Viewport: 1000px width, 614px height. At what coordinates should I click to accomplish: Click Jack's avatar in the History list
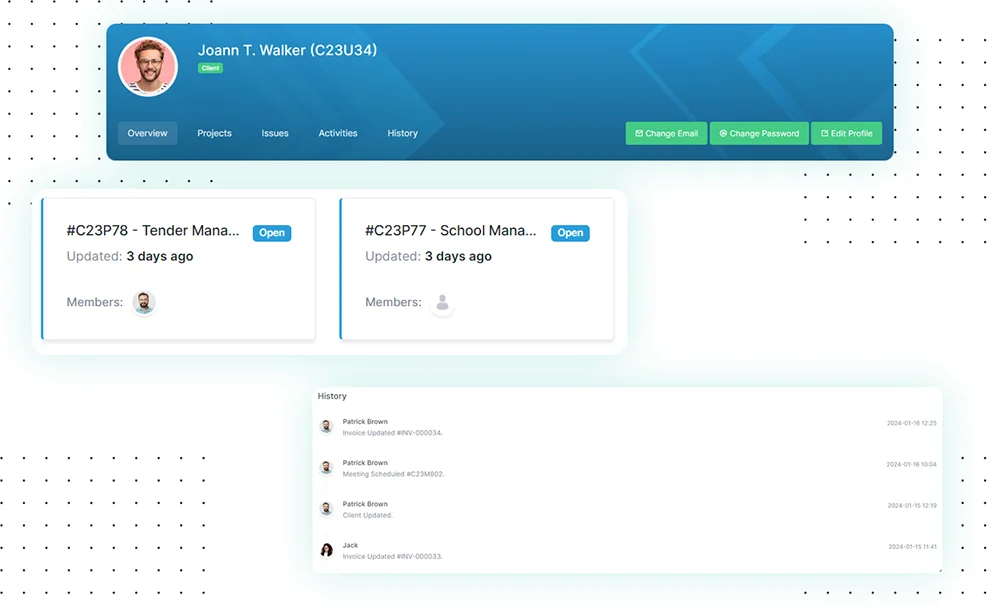(326, 550)
